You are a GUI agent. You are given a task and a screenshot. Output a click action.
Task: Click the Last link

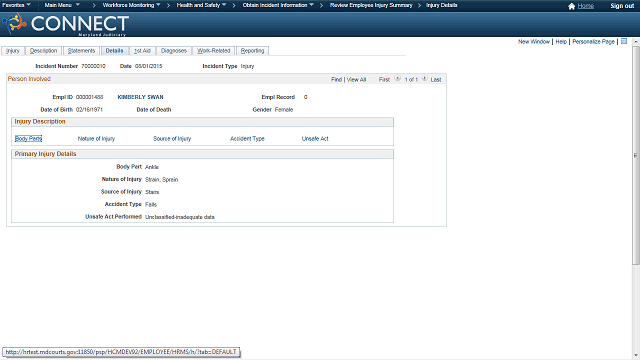tap(436, 80)
